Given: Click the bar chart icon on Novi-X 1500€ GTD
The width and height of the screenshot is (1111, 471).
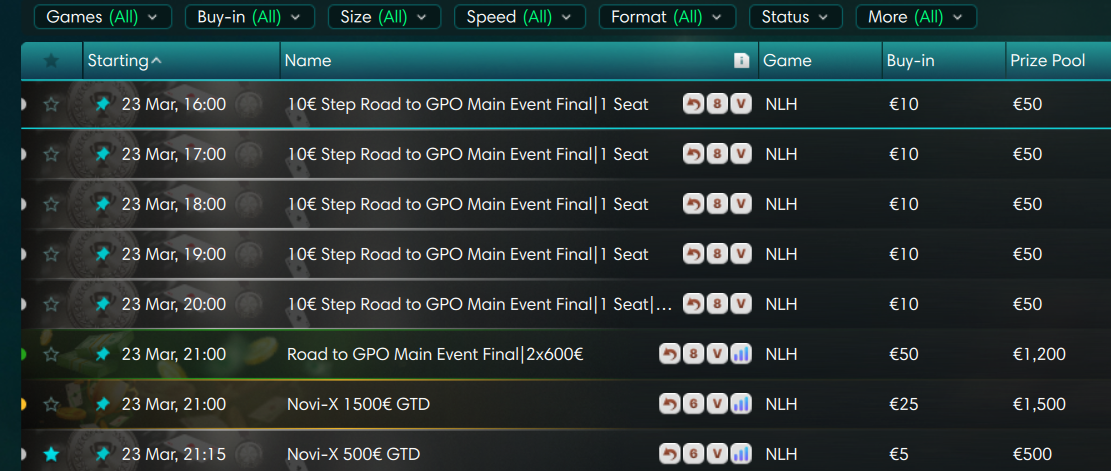Looking at the screenshot, I should (x=741, y=404).
